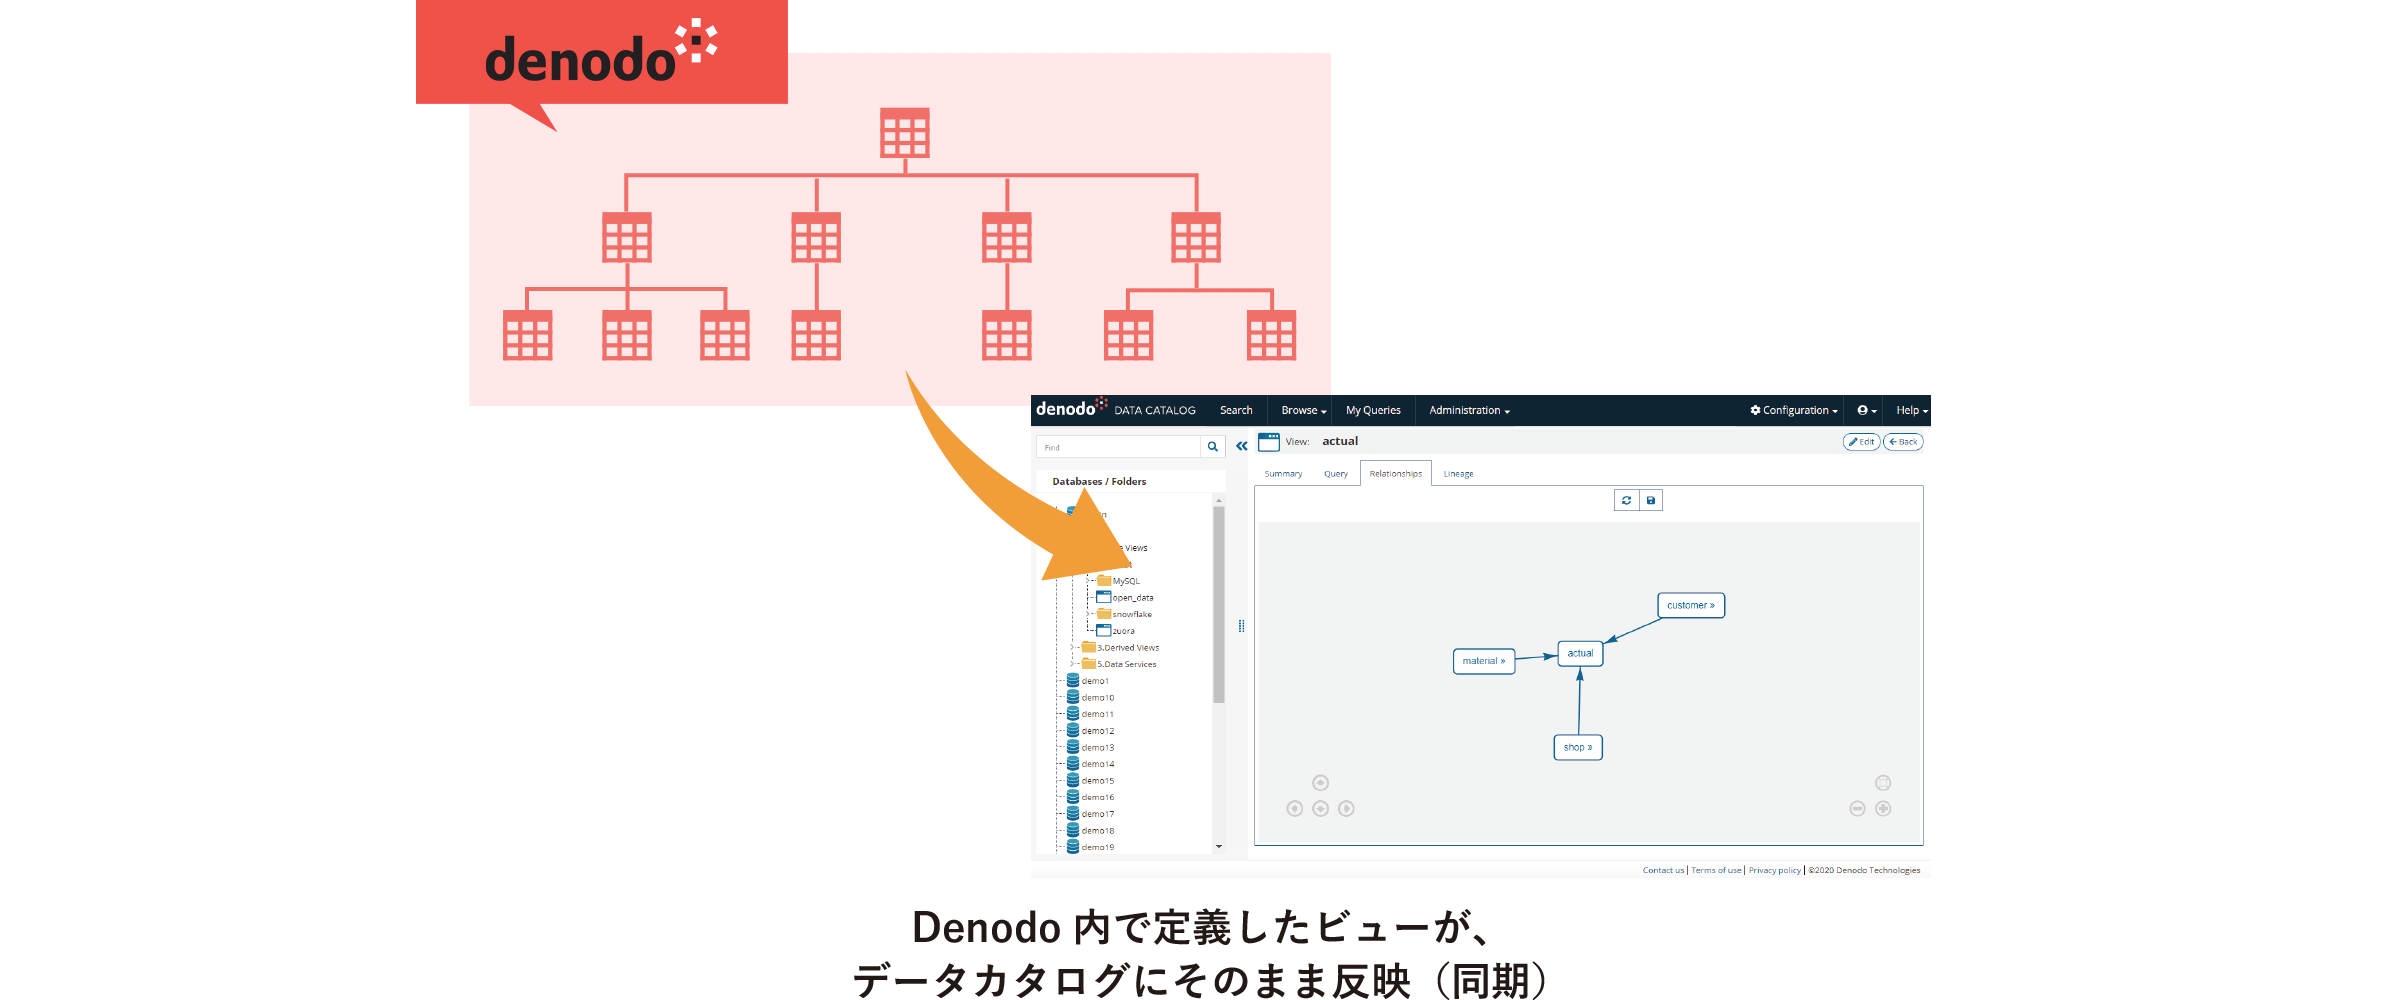Expand the snowflake folder tree arrow
Screen dimensions: 2400x1000
click(1088, 614)
